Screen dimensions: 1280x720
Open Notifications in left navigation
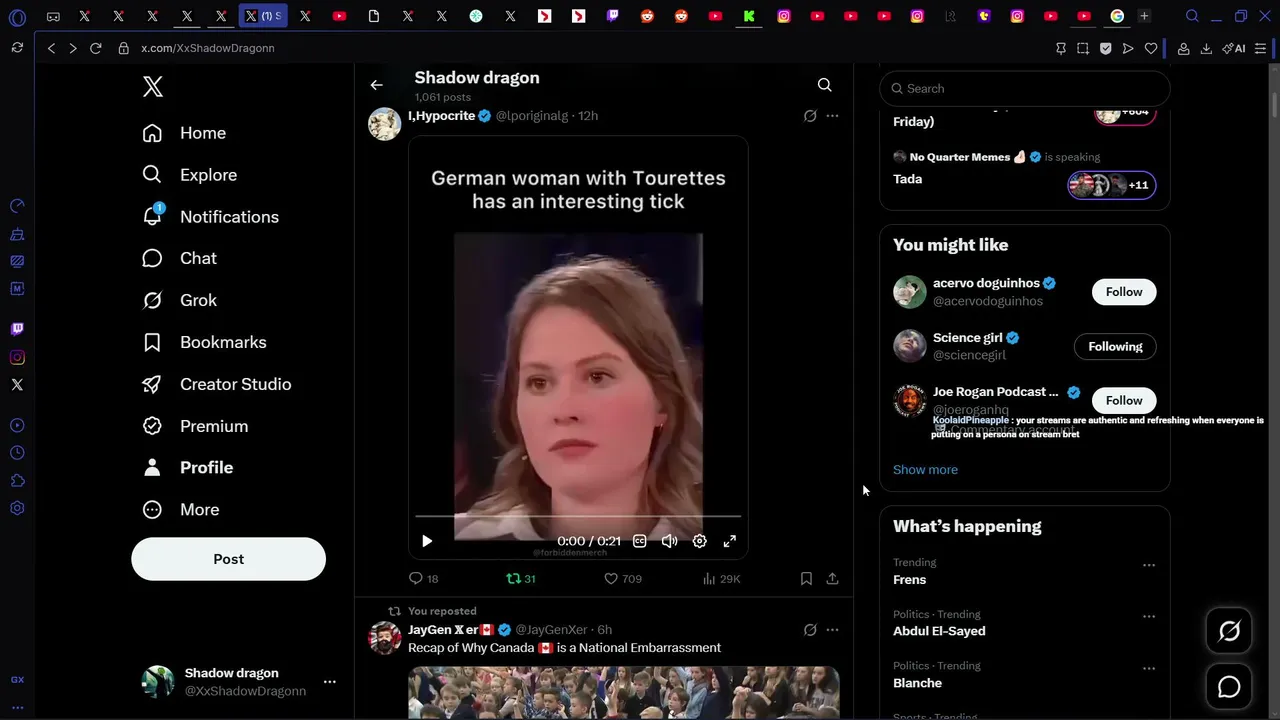211,217
